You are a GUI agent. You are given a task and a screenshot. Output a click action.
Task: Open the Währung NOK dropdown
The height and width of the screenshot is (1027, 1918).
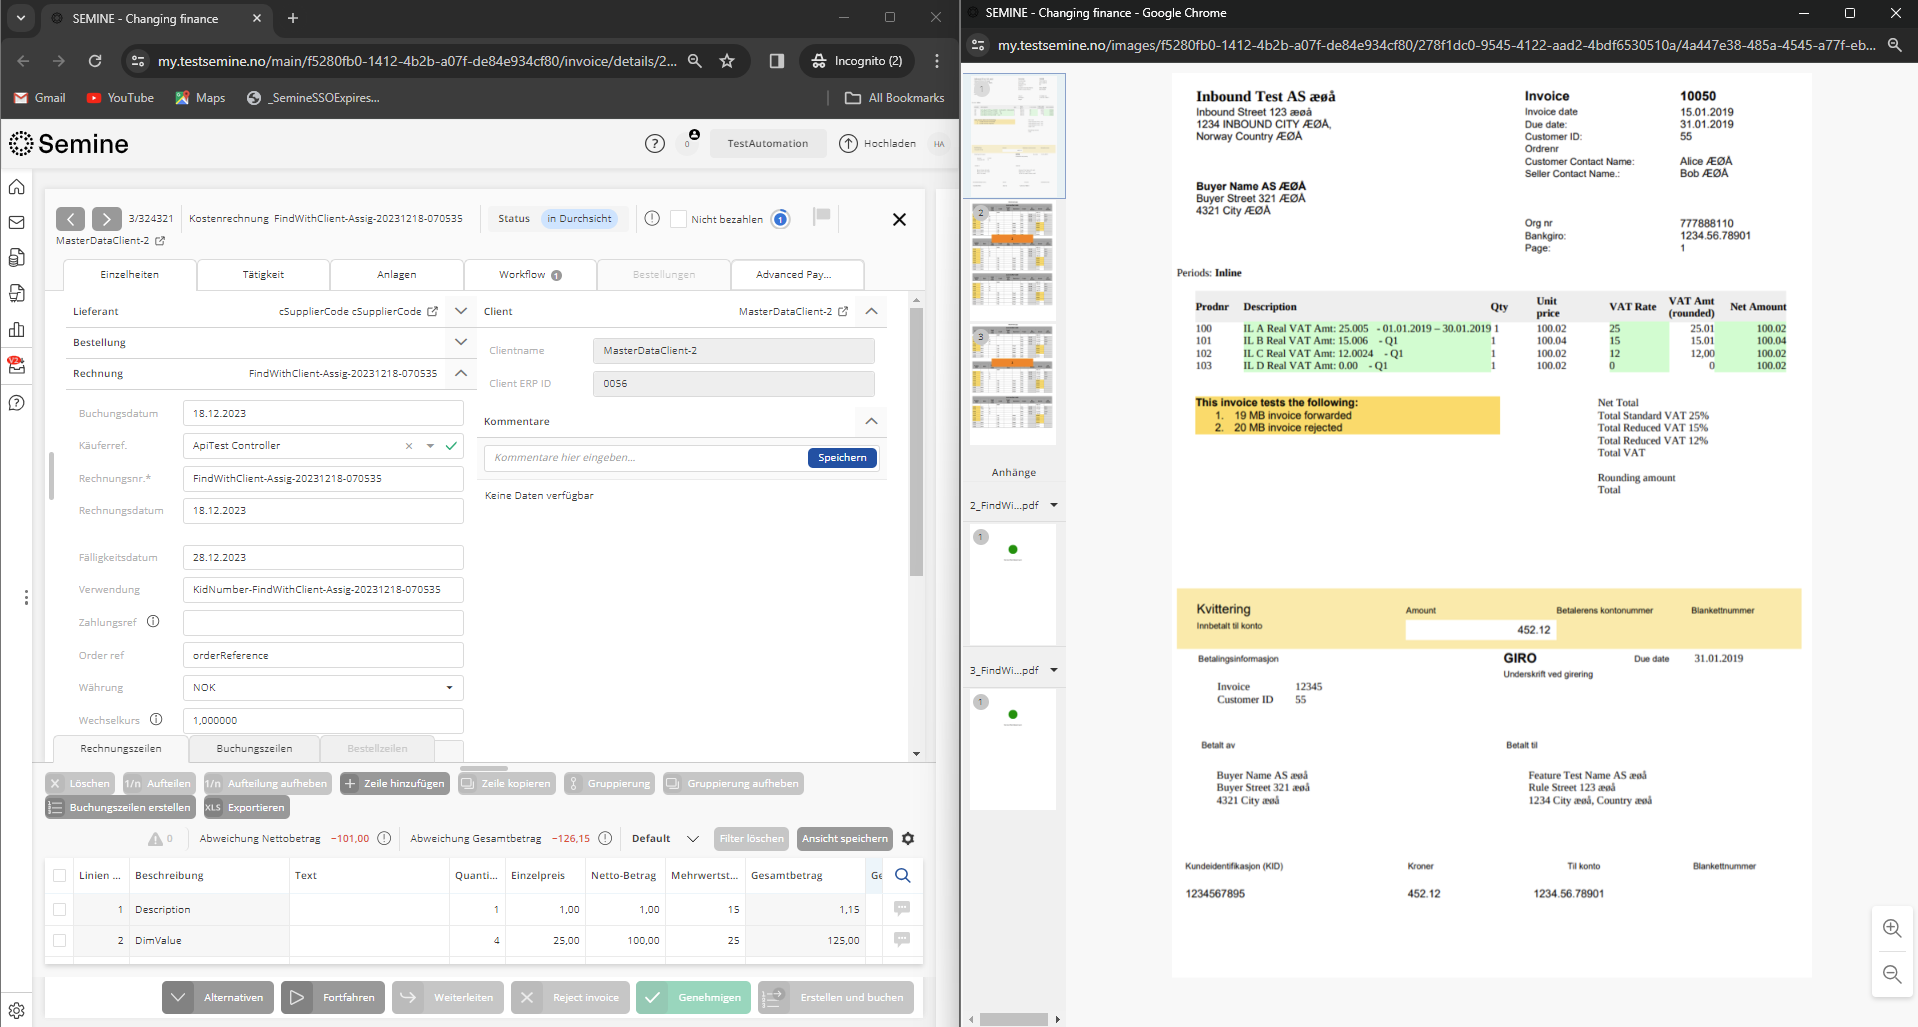(449, 688)
